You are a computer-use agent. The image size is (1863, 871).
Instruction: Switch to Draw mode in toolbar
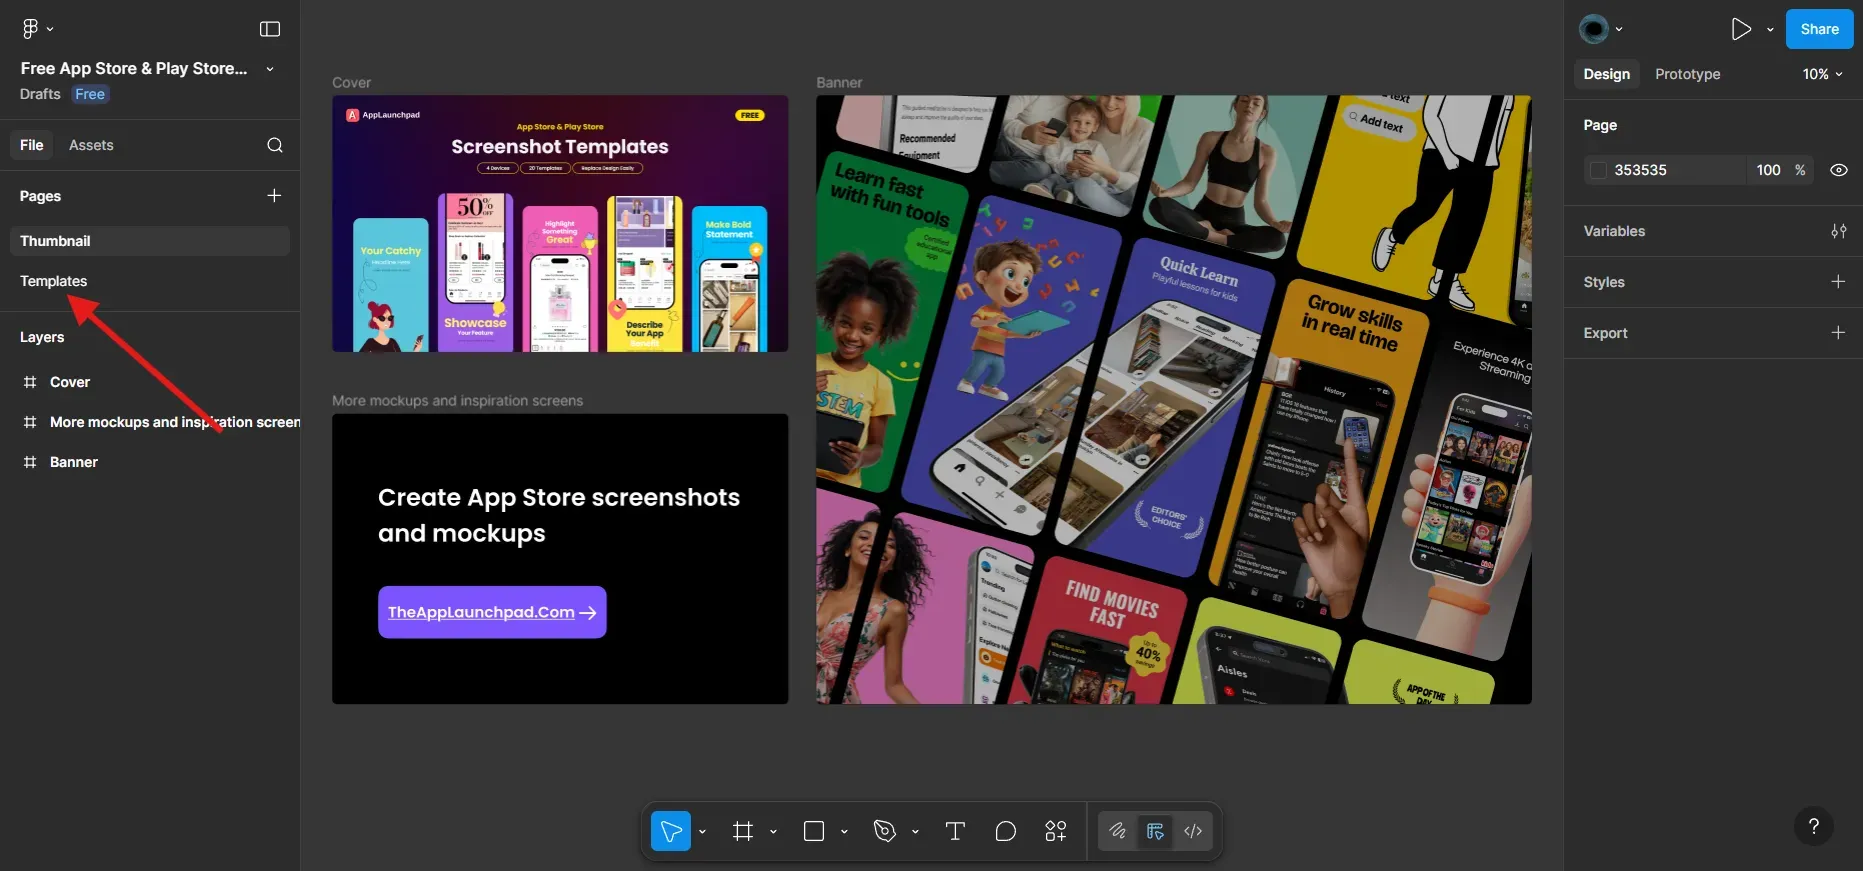pyautogui.click(x=1118, y=831)
